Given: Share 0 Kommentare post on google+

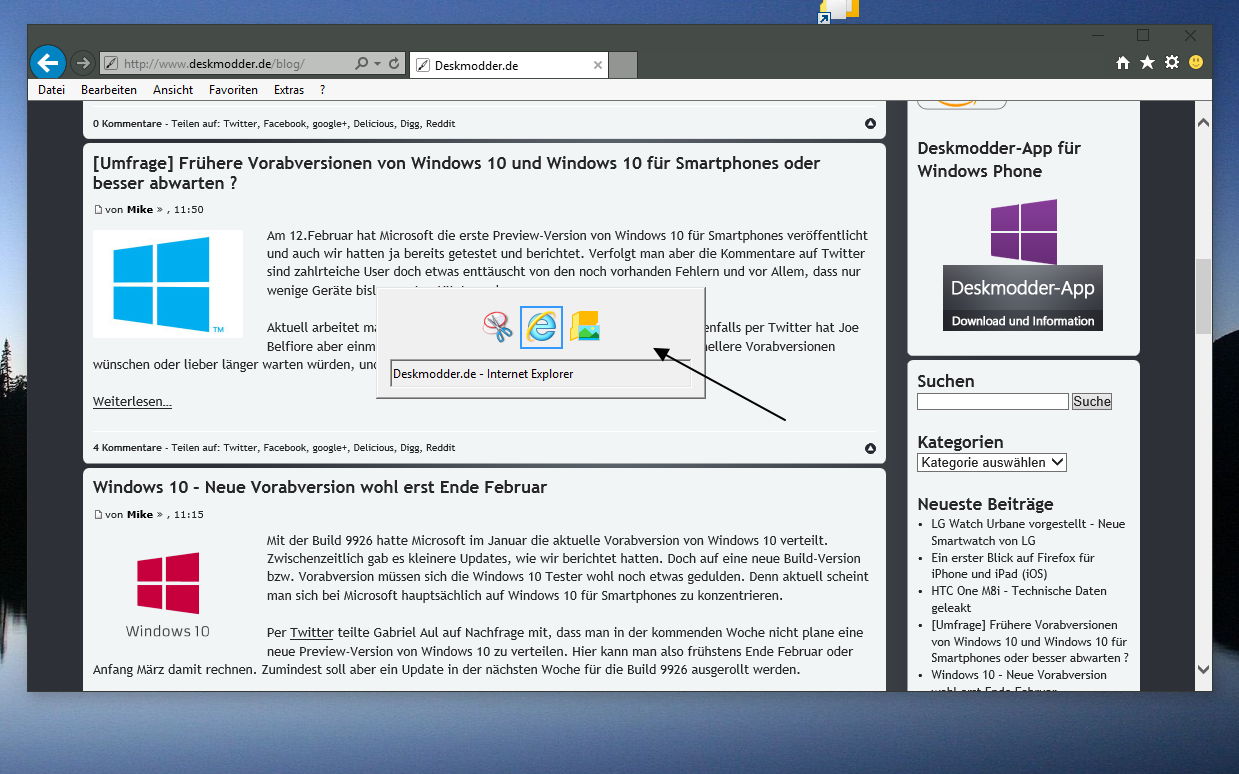Looking at the screenshot, I should click(x=329, y=124).
